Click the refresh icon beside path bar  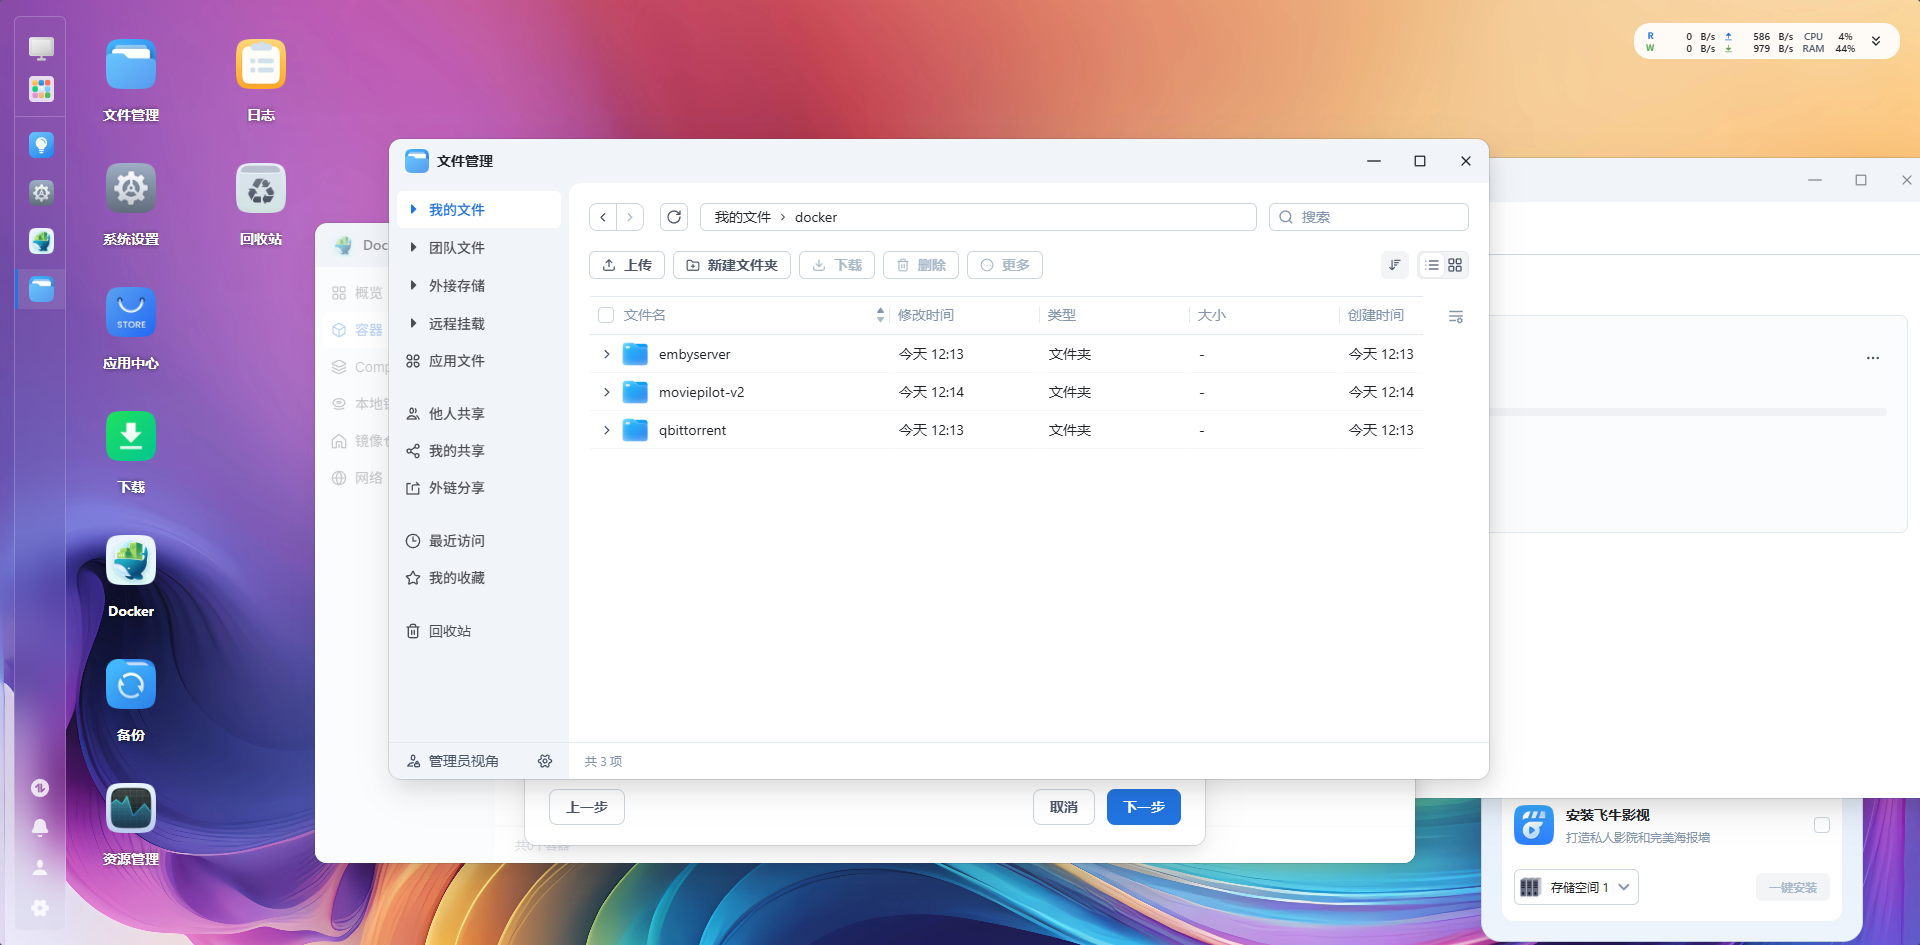pyautogui.click(x=674, y=217)
